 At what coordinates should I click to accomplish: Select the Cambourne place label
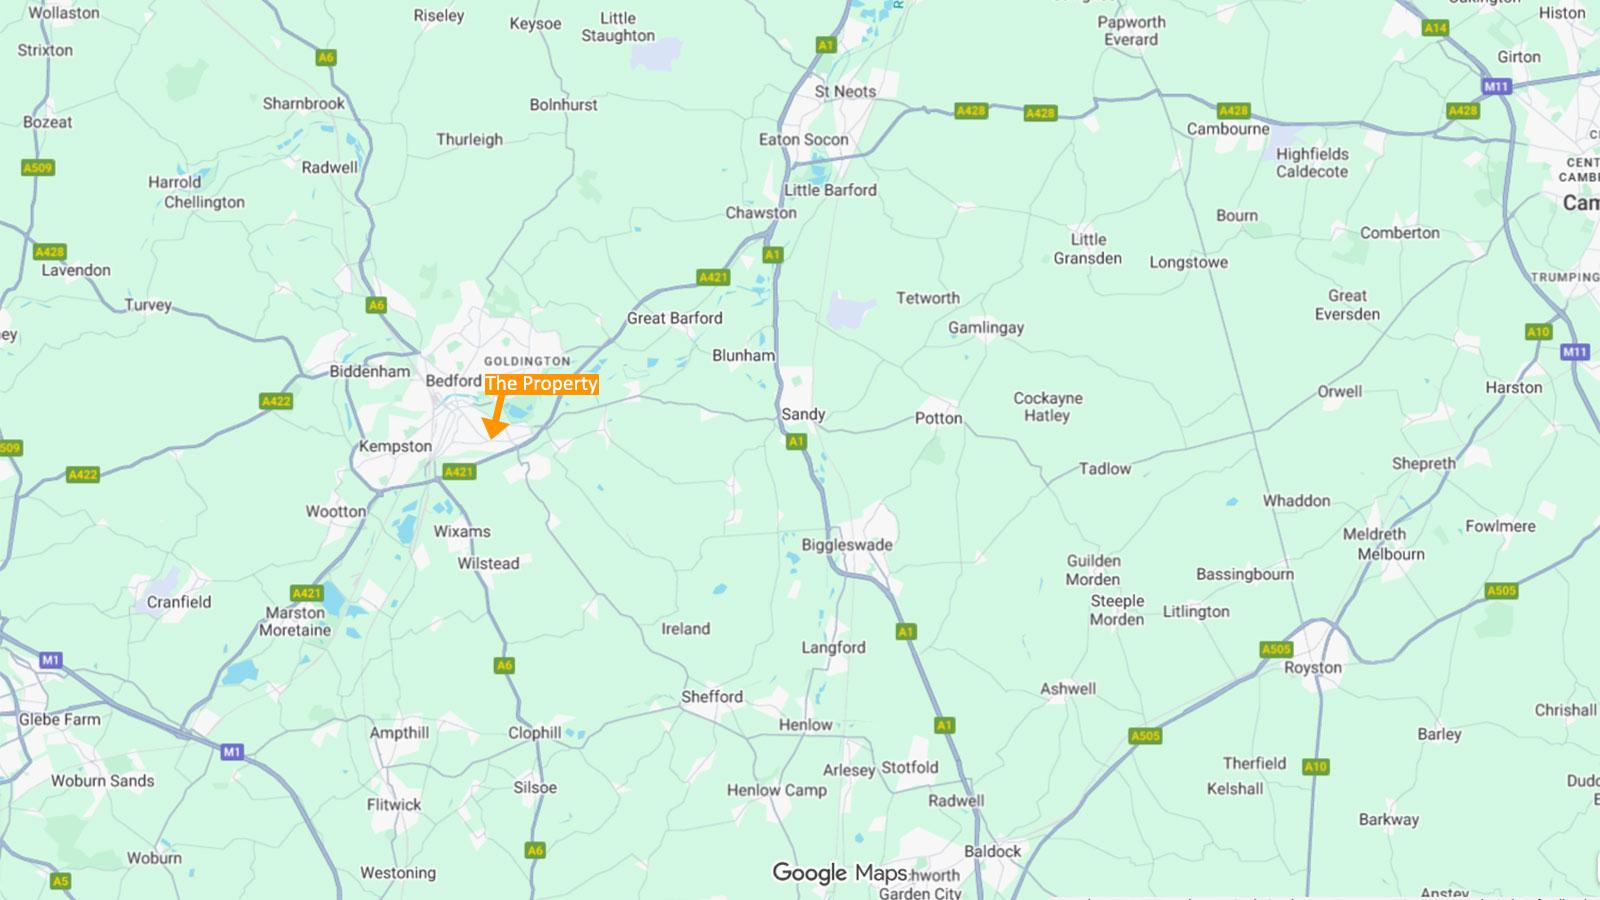pyautogui.click(x=1228, y=129)
